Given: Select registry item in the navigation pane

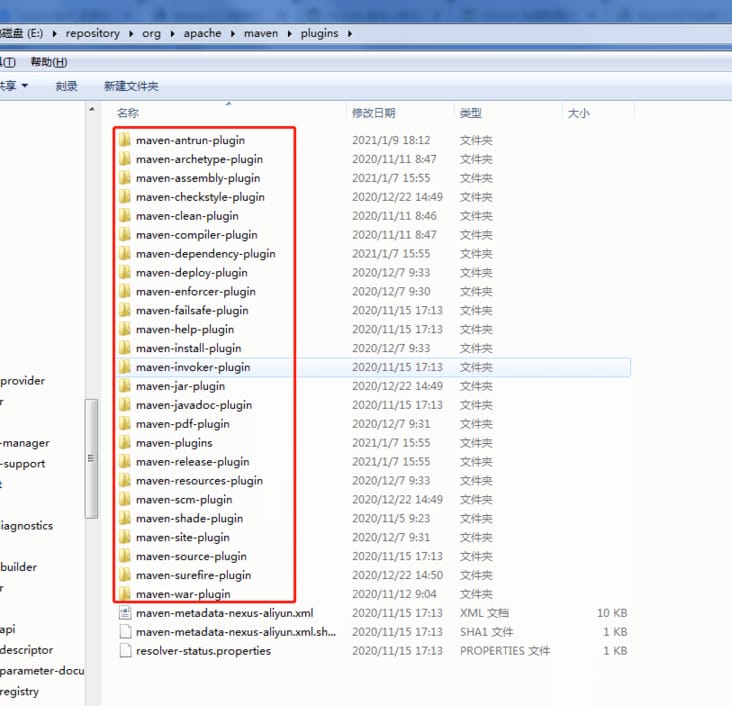Looking at the screenshot, I should pos(20,691).
